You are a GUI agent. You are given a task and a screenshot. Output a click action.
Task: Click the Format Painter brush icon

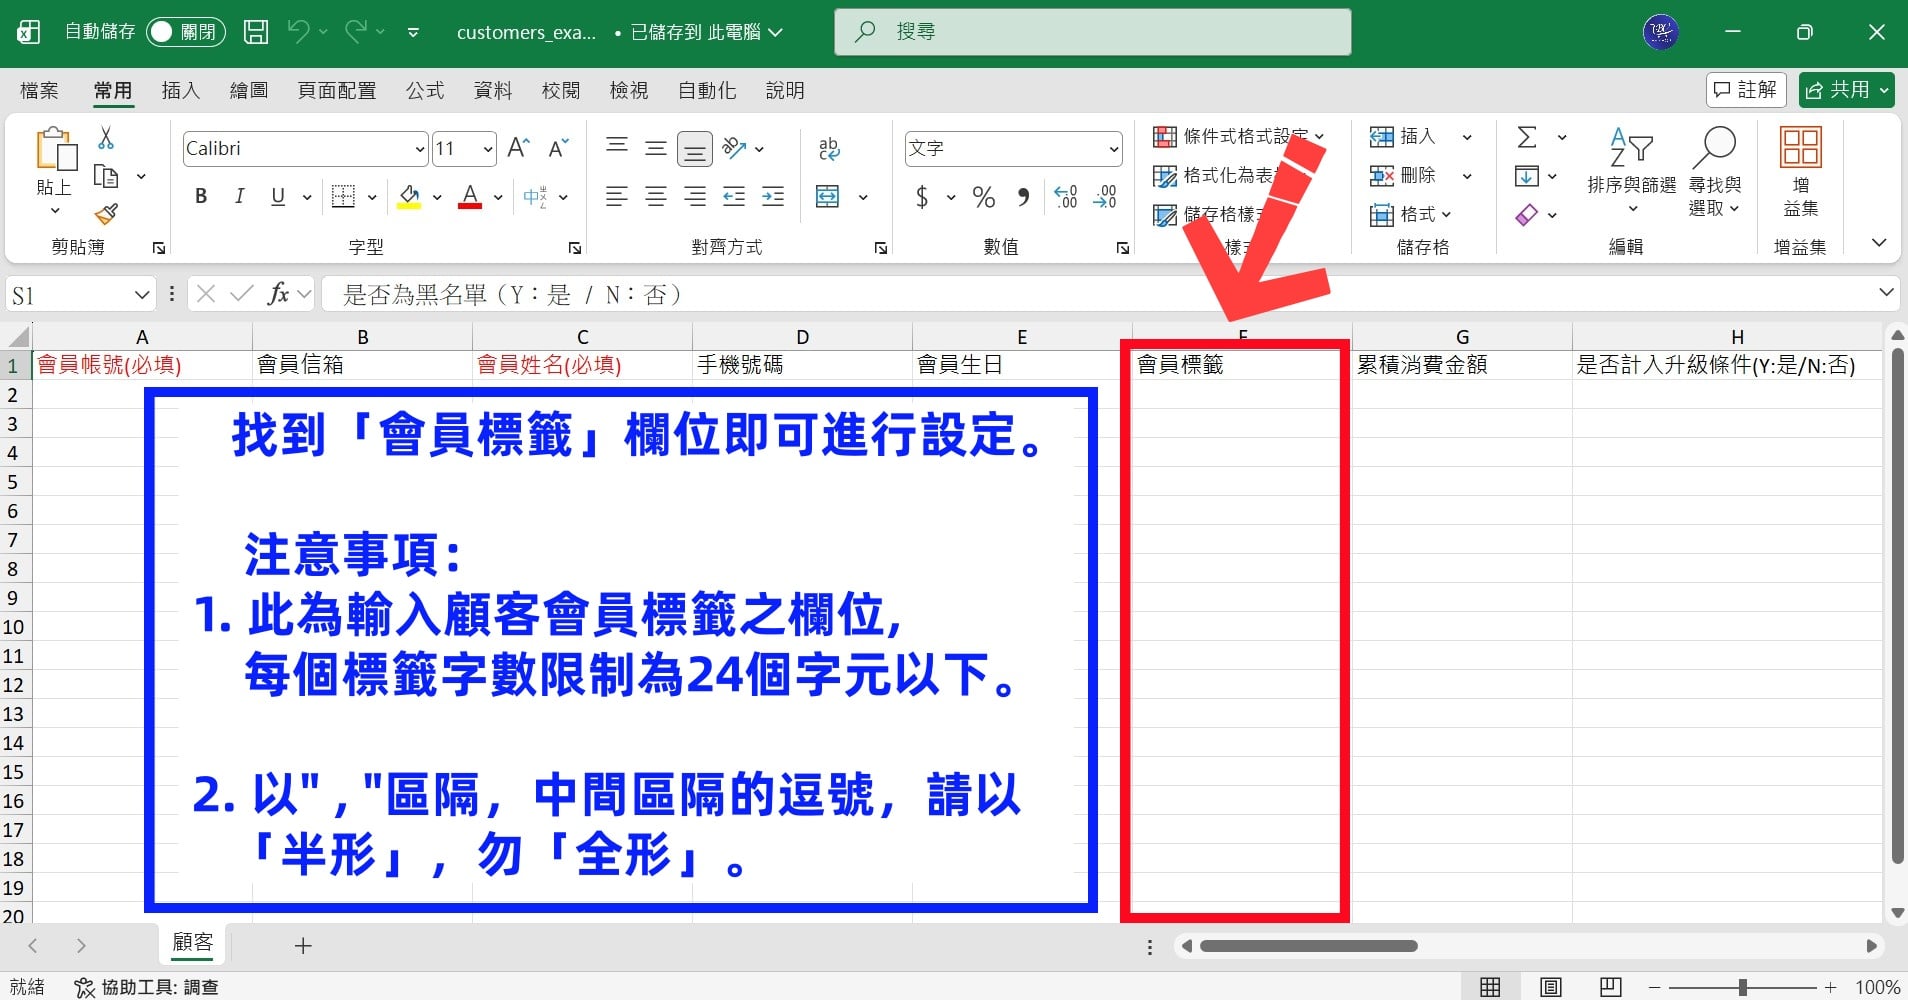point(106,214)
